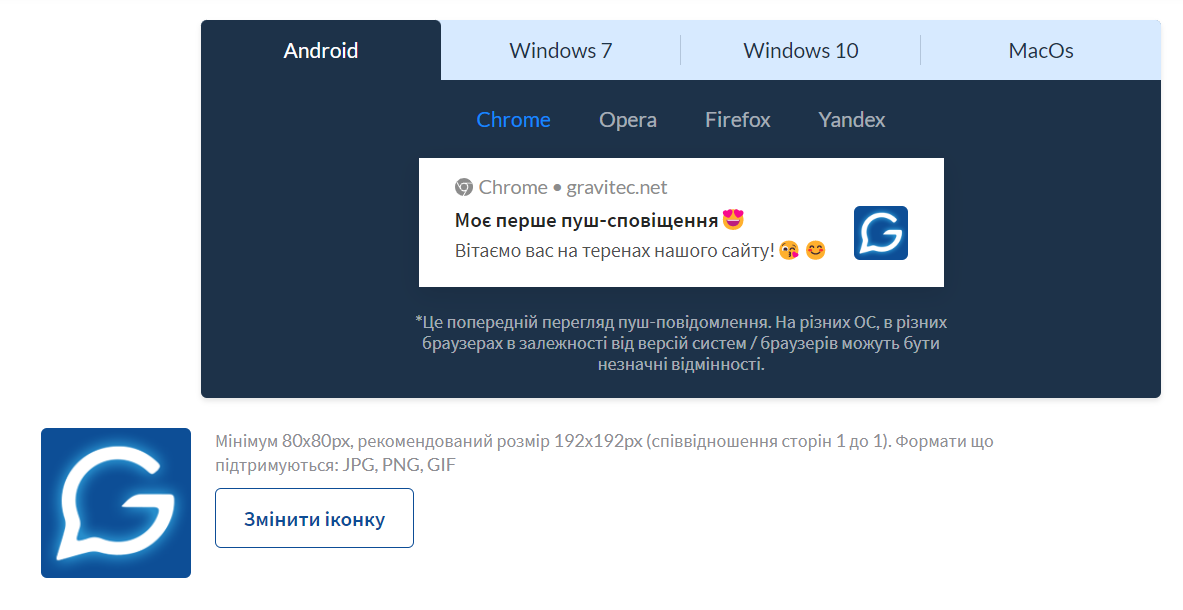Click the gravitec.net domain text
Image resolution: width=1183 pixels, height=610 pixels.
[616, 187]
